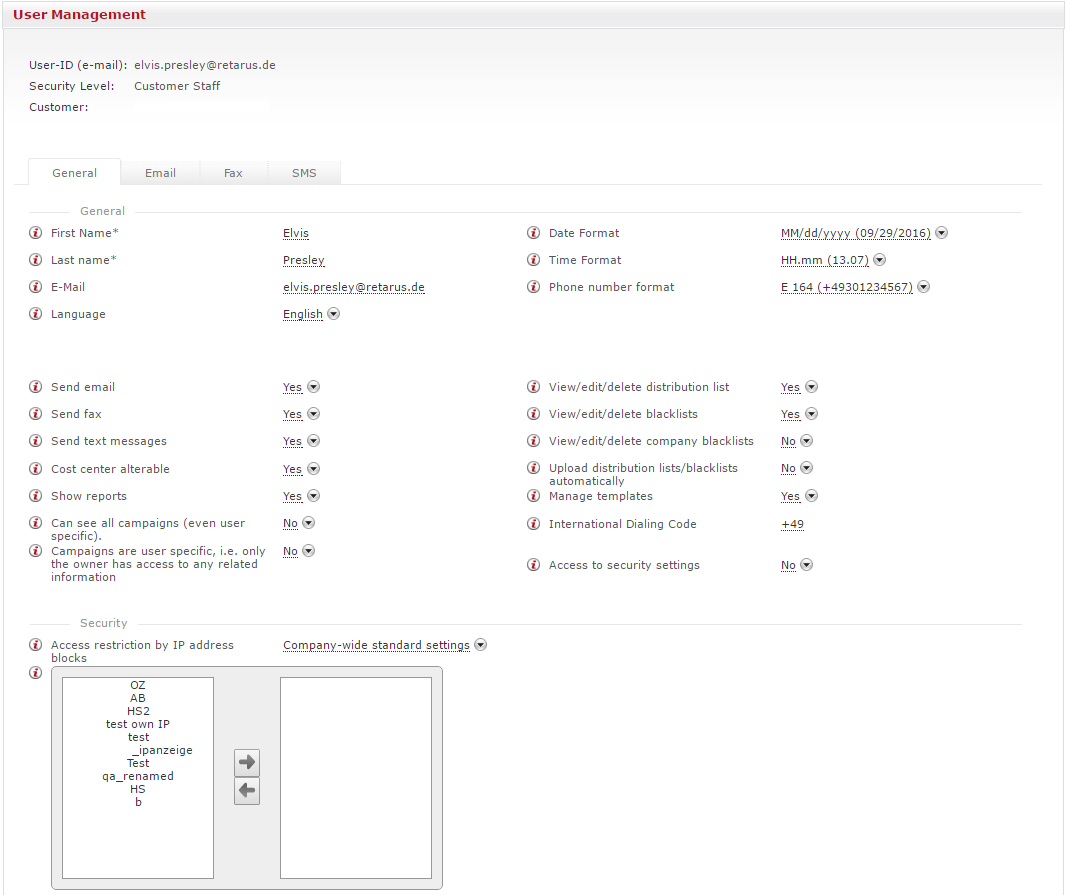Click info icon for Manage templates

534,496
